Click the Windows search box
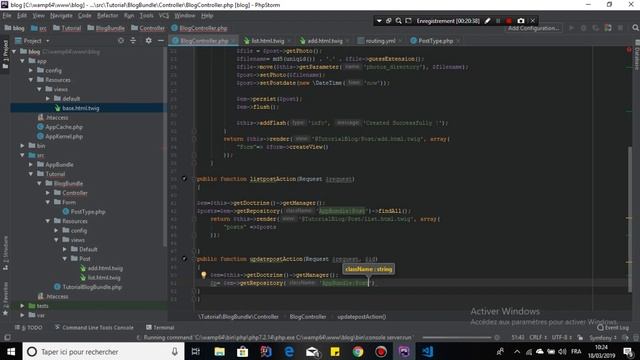The height and width of the screenshot is (360, 640). coord(104,351)
